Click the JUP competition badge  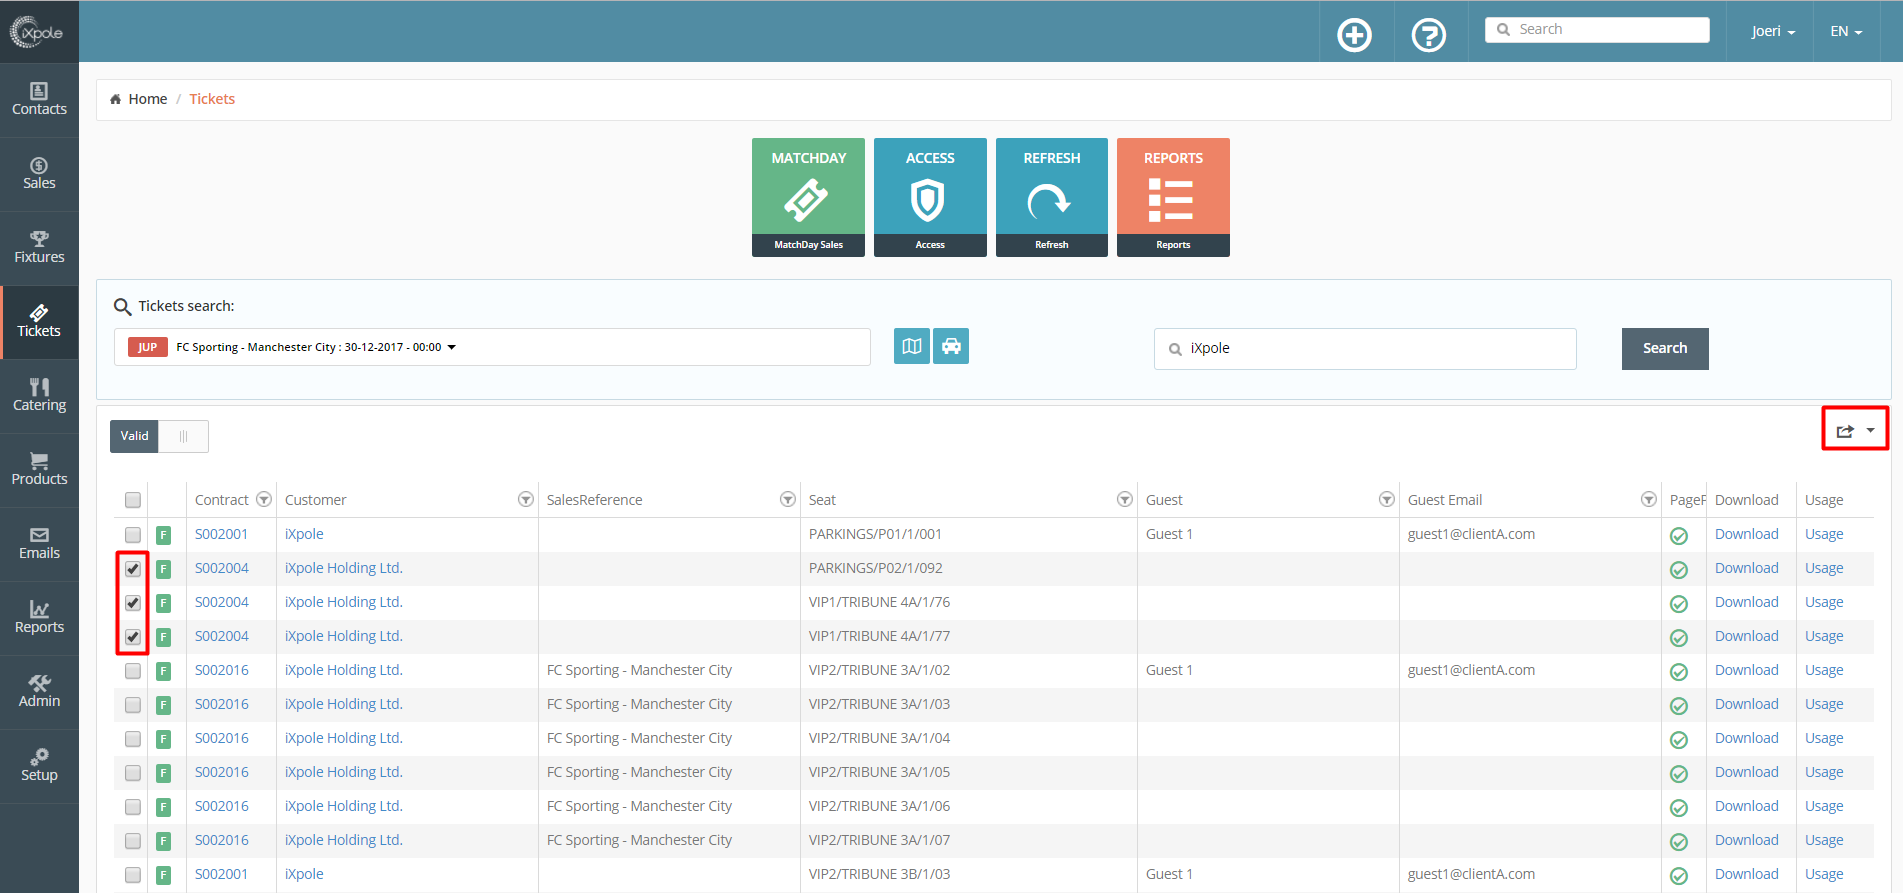pos(148,347)
